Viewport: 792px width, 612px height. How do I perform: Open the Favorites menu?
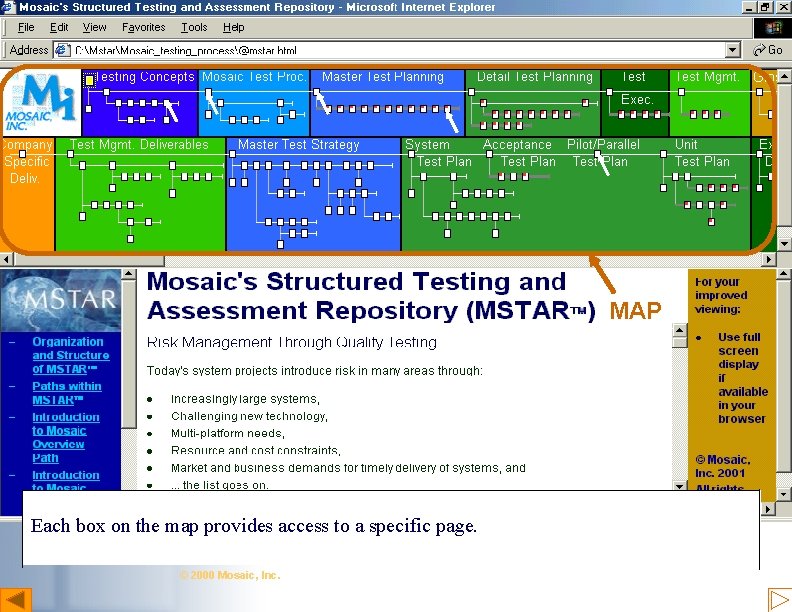pyautogui.click(x=143, y=27)
